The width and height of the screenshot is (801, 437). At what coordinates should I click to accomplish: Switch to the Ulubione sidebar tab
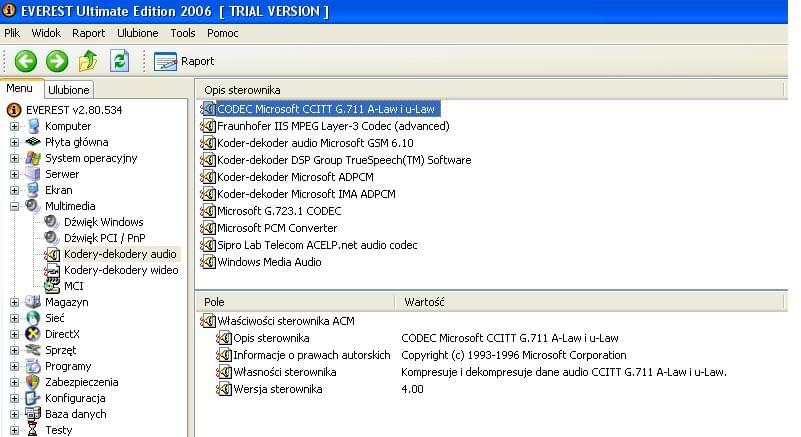pyautogui.click(x=69, y=90)
